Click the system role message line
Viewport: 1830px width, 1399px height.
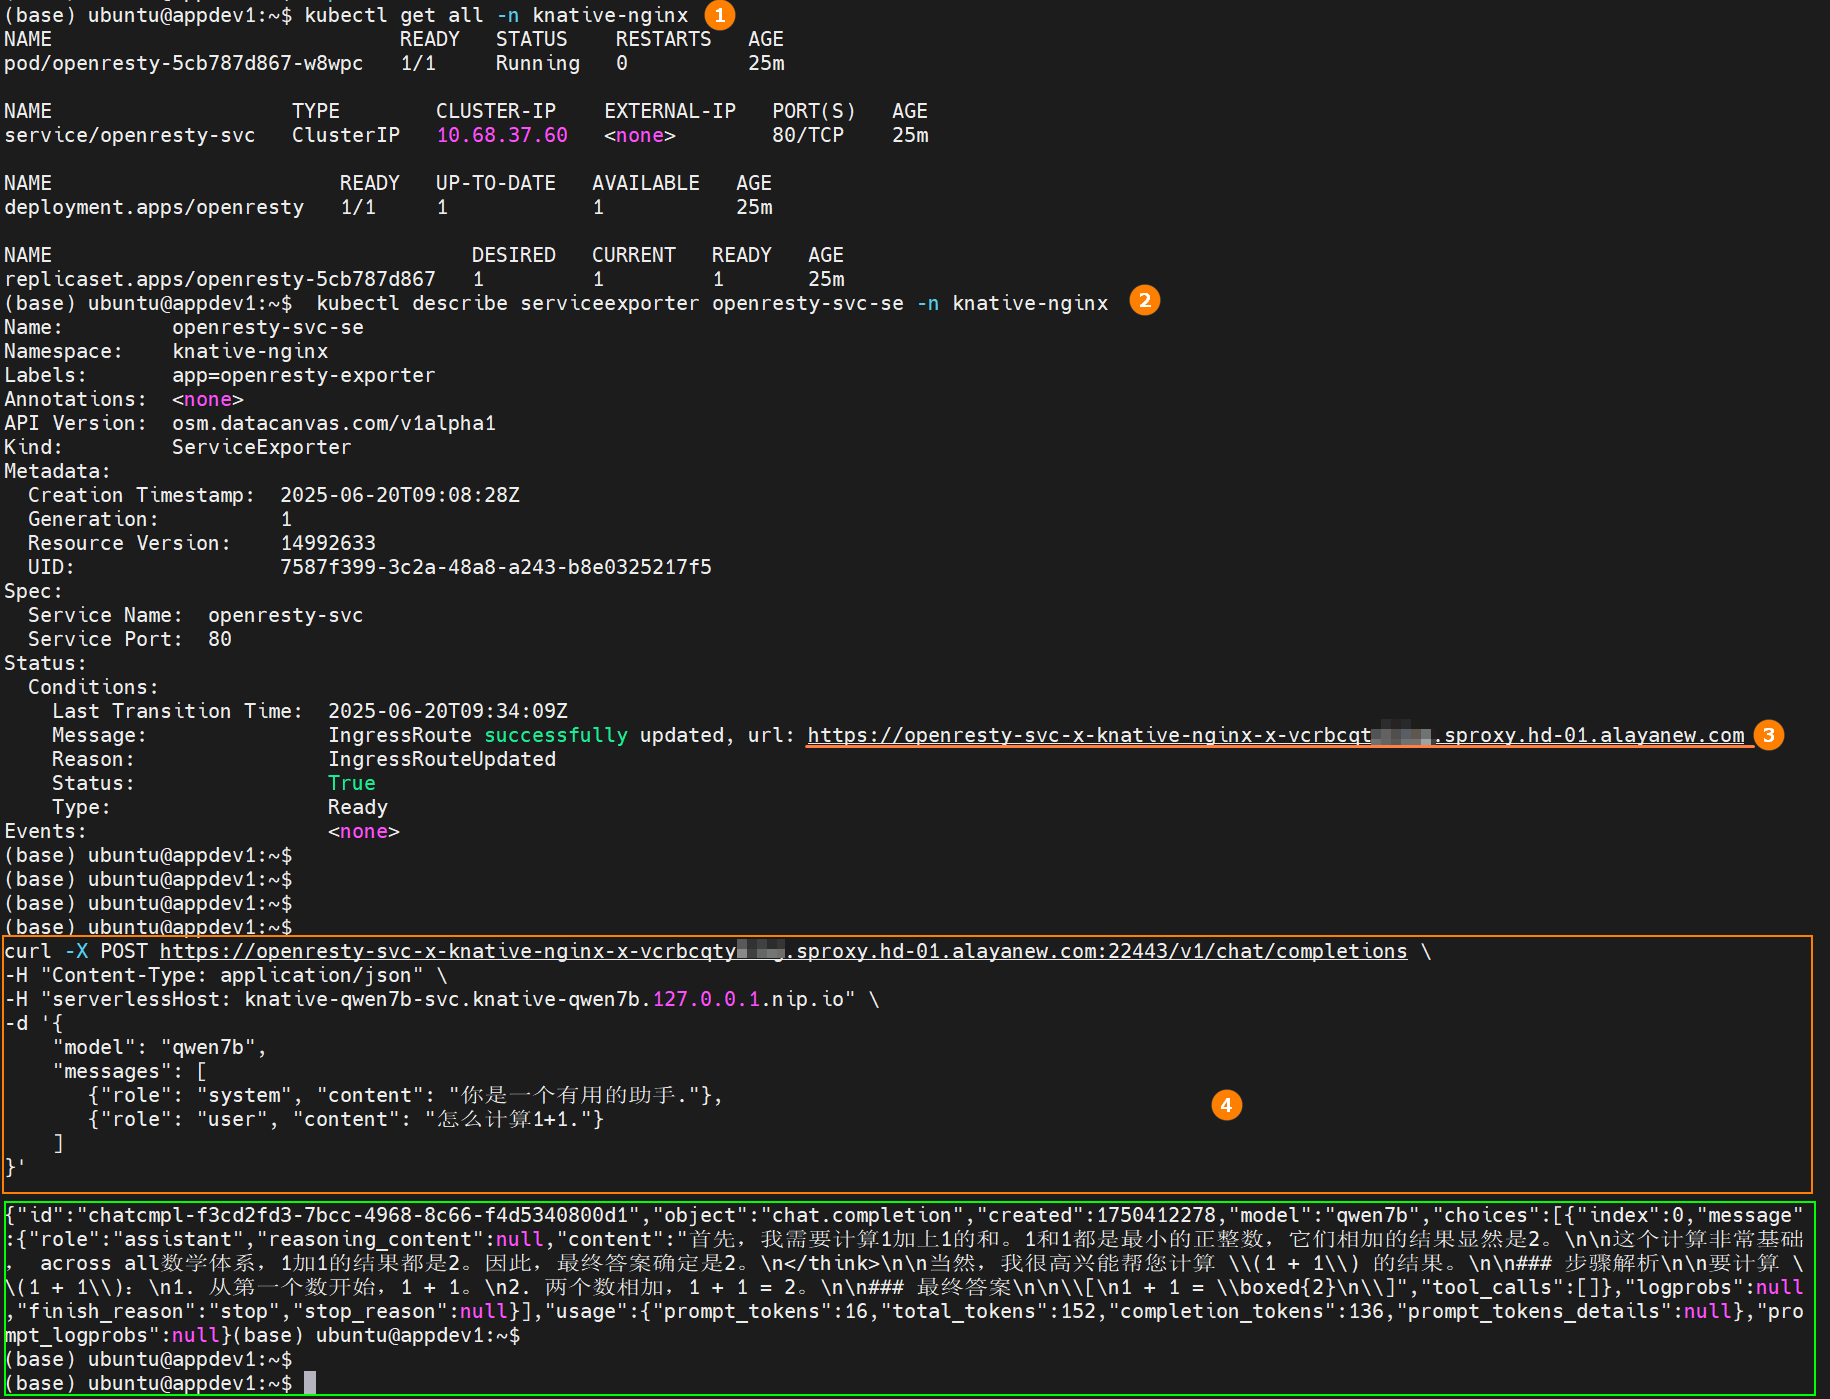point(406,1095)
